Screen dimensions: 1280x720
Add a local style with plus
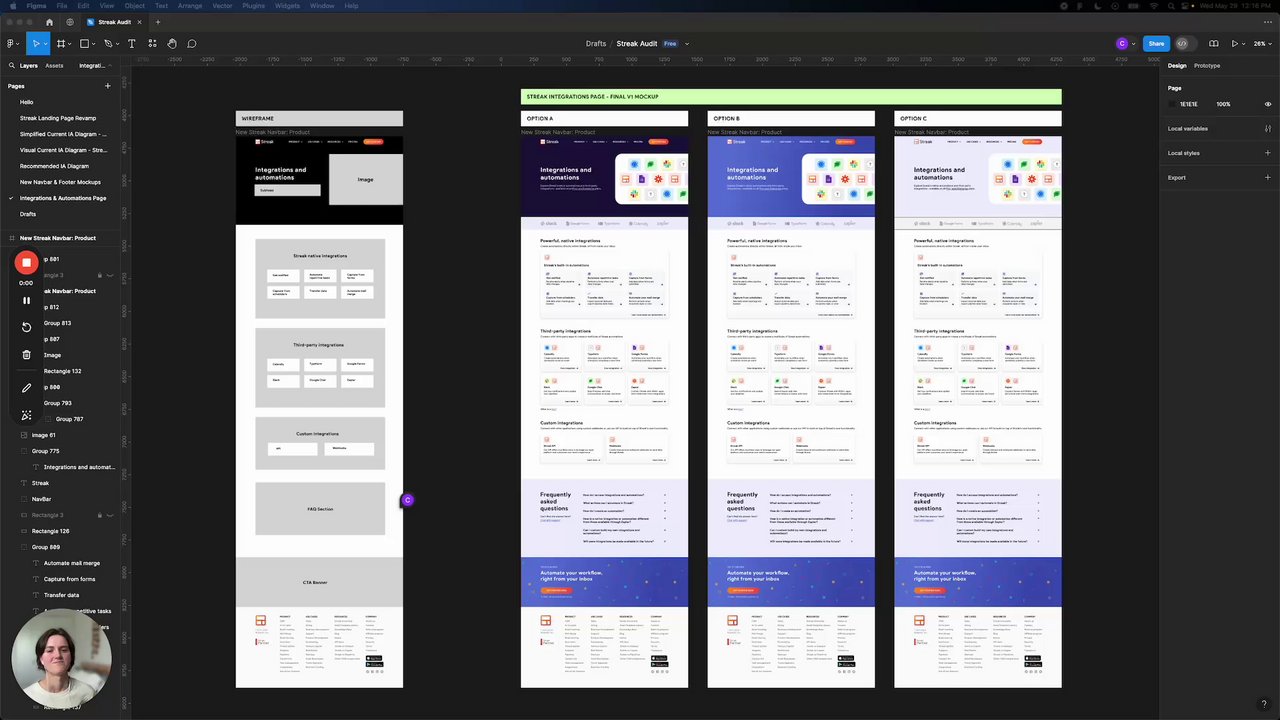1267,153
